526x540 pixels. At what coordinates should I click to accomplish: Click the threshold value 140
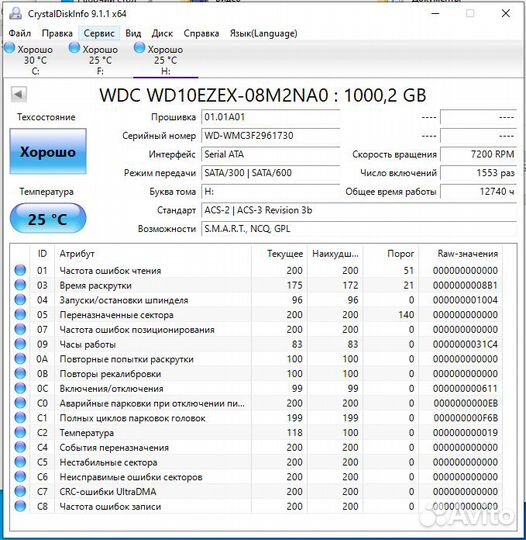[x=406, y=315]
